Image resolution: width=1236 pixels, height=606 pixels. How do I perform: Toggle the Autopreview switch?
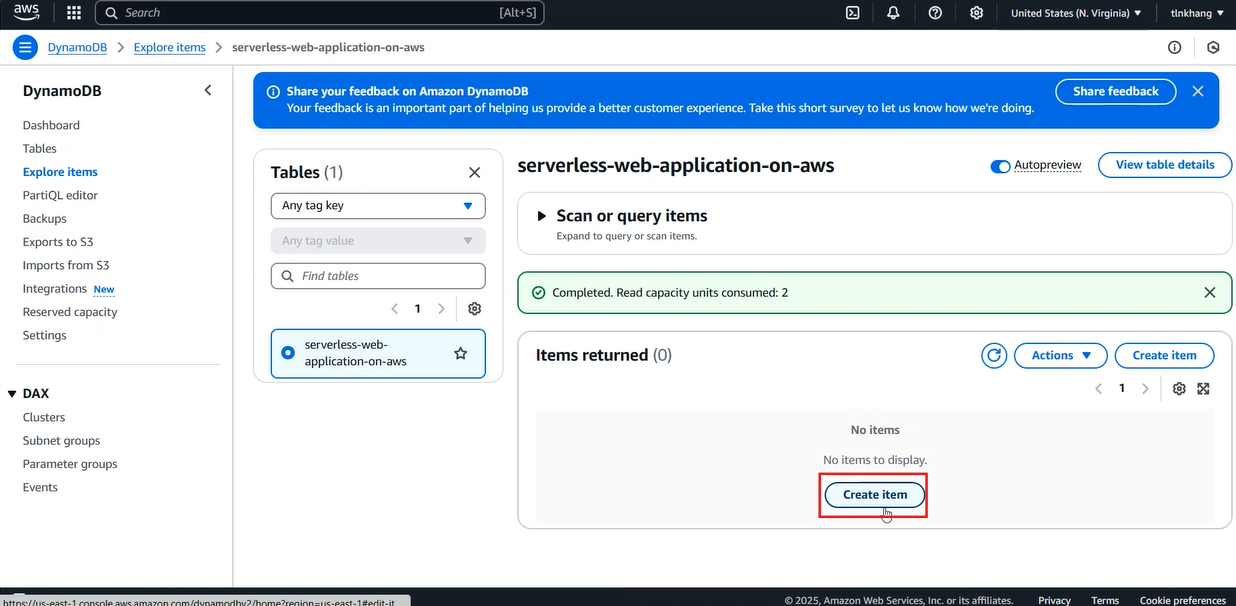1000,166
